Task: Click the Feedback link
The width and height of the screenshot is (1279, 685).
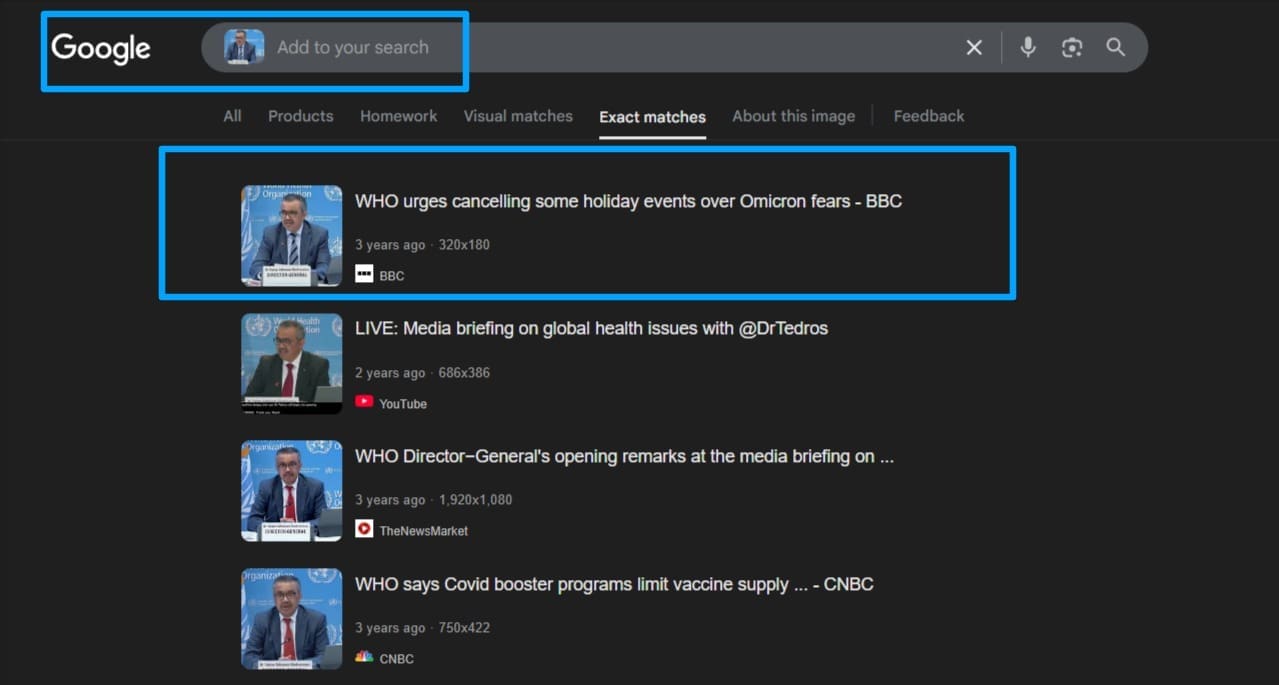Action: 929,116
